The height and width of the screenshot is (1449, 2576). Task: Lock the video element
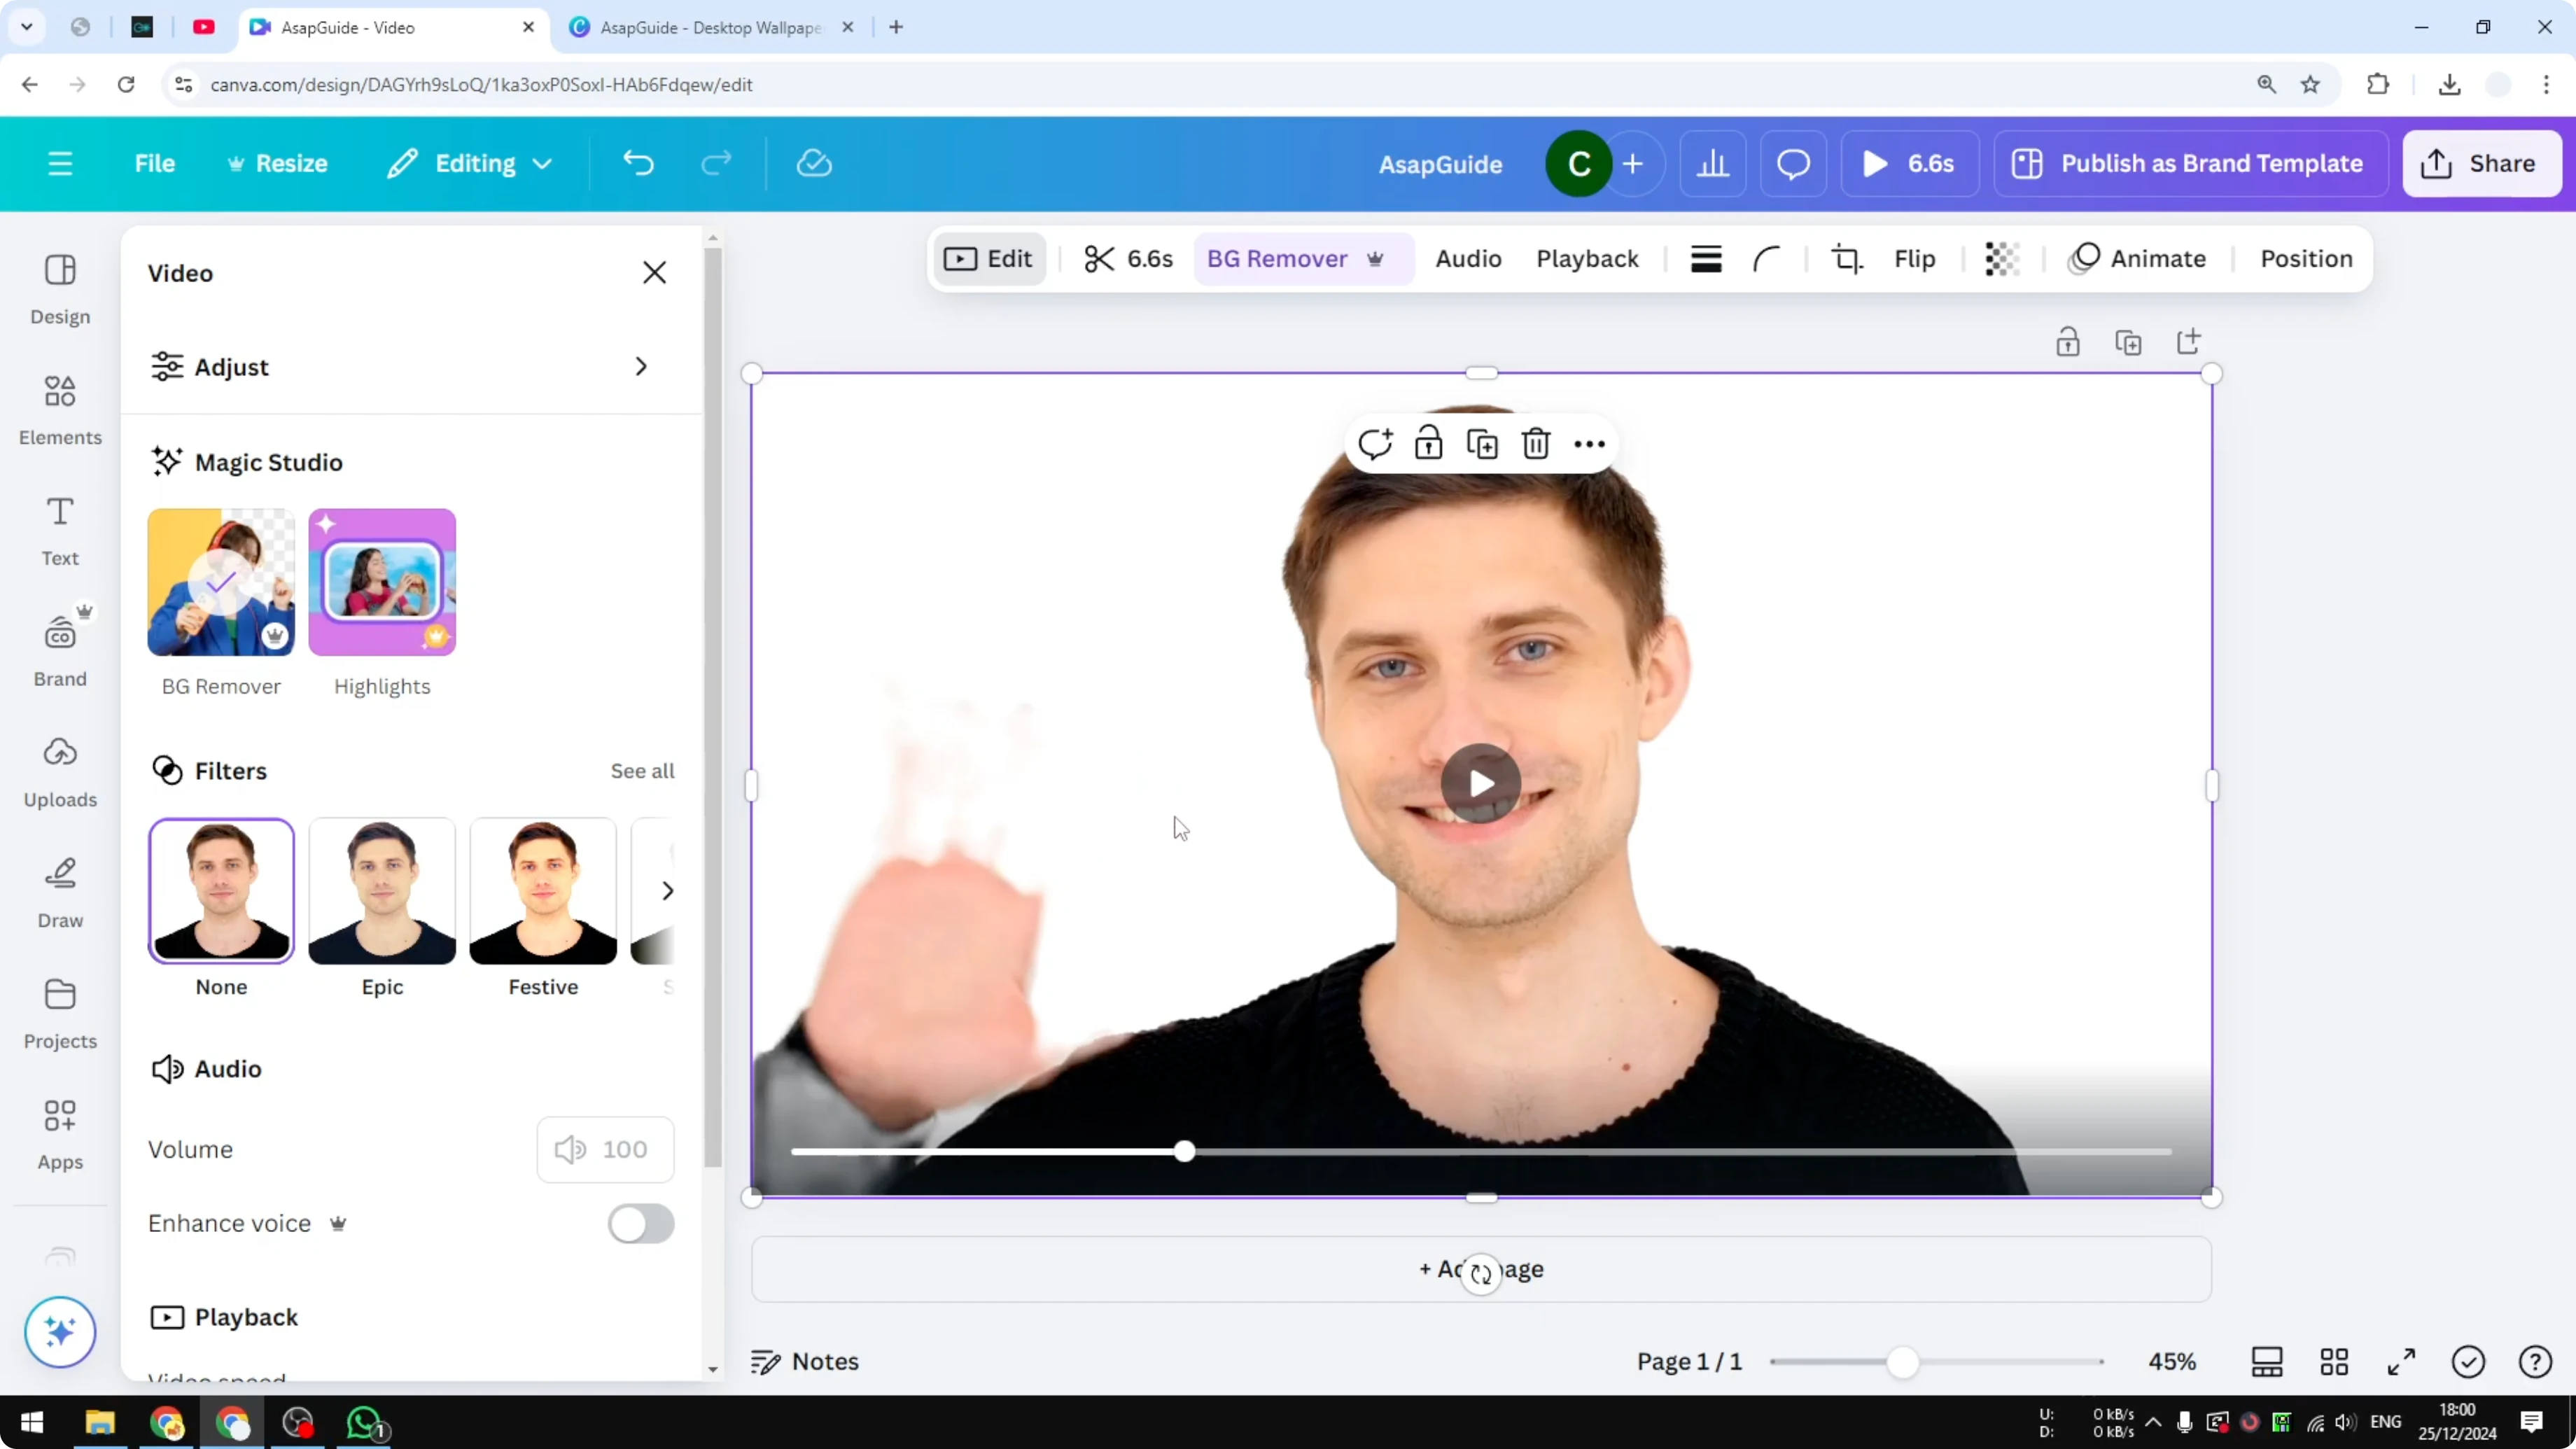point(1428,443)
